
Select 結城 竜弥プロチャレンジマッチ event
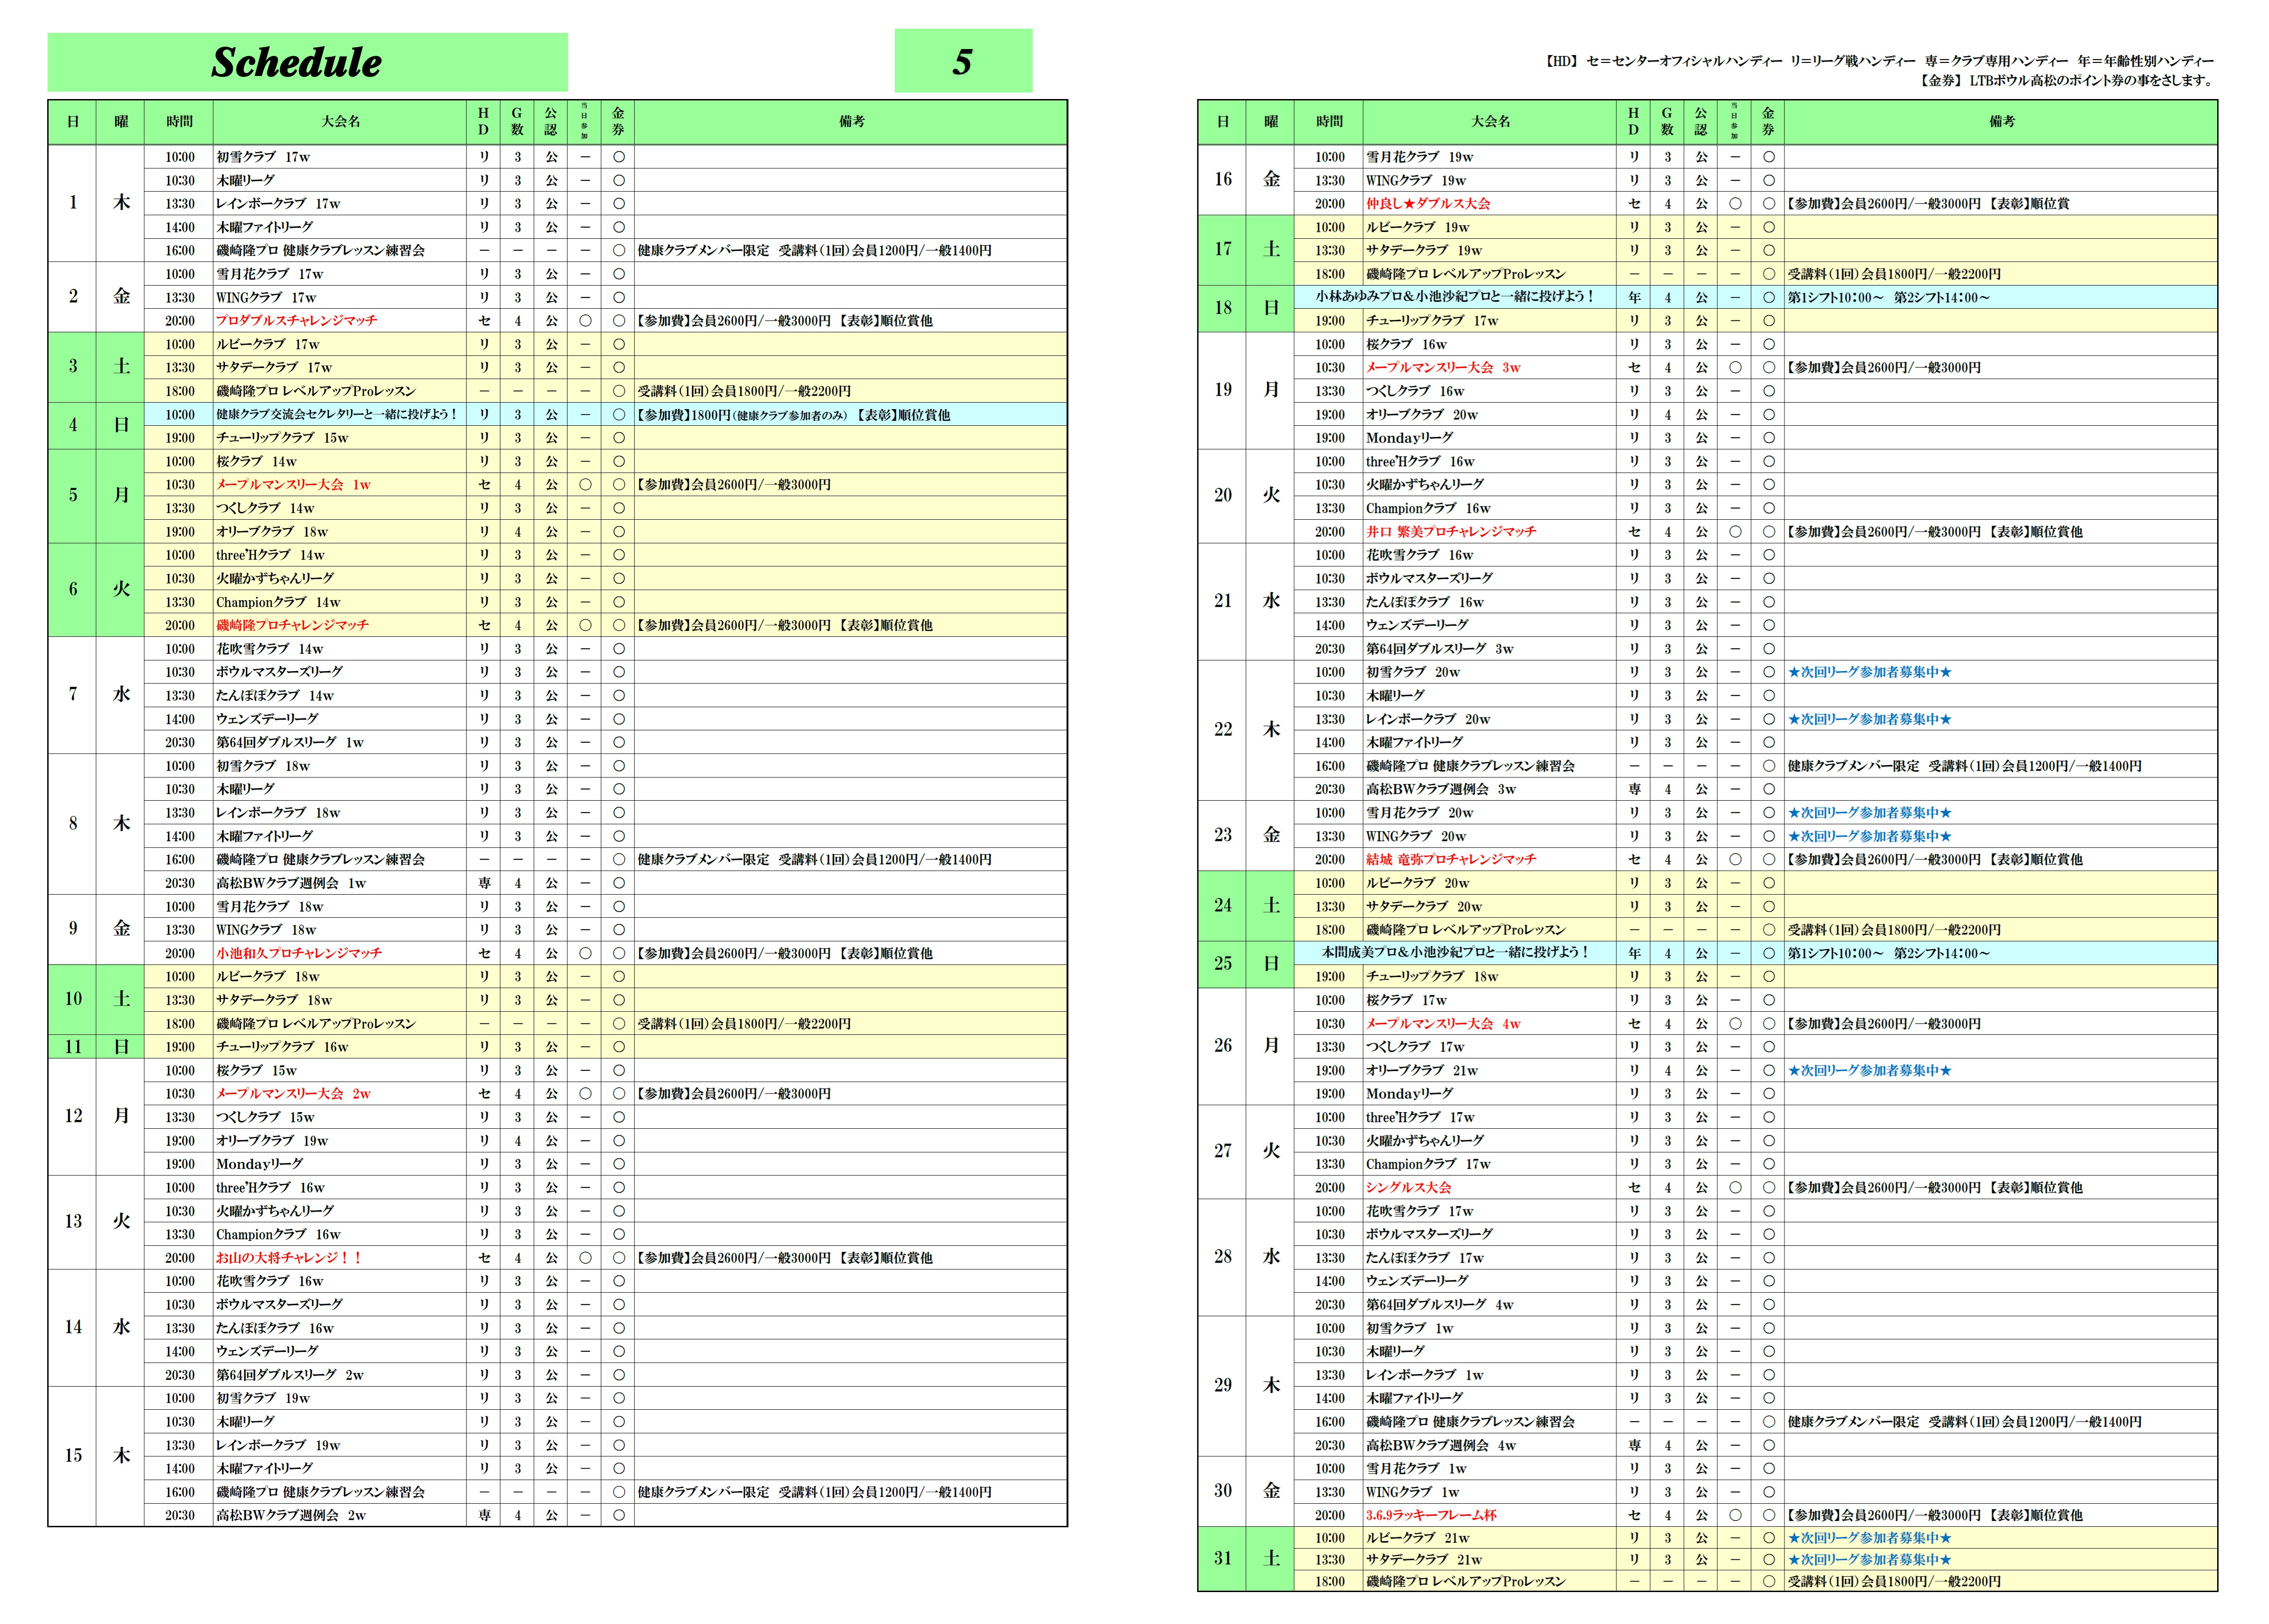coord(1450,859)
